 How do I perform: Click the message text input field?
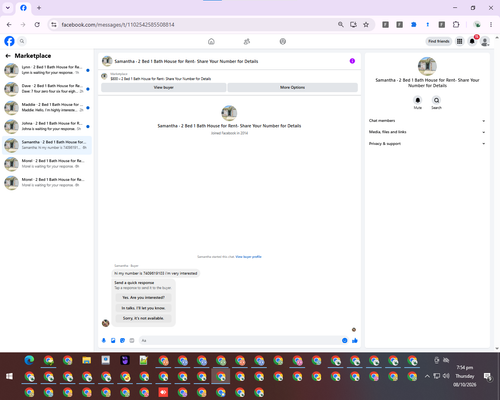(240, 340)
